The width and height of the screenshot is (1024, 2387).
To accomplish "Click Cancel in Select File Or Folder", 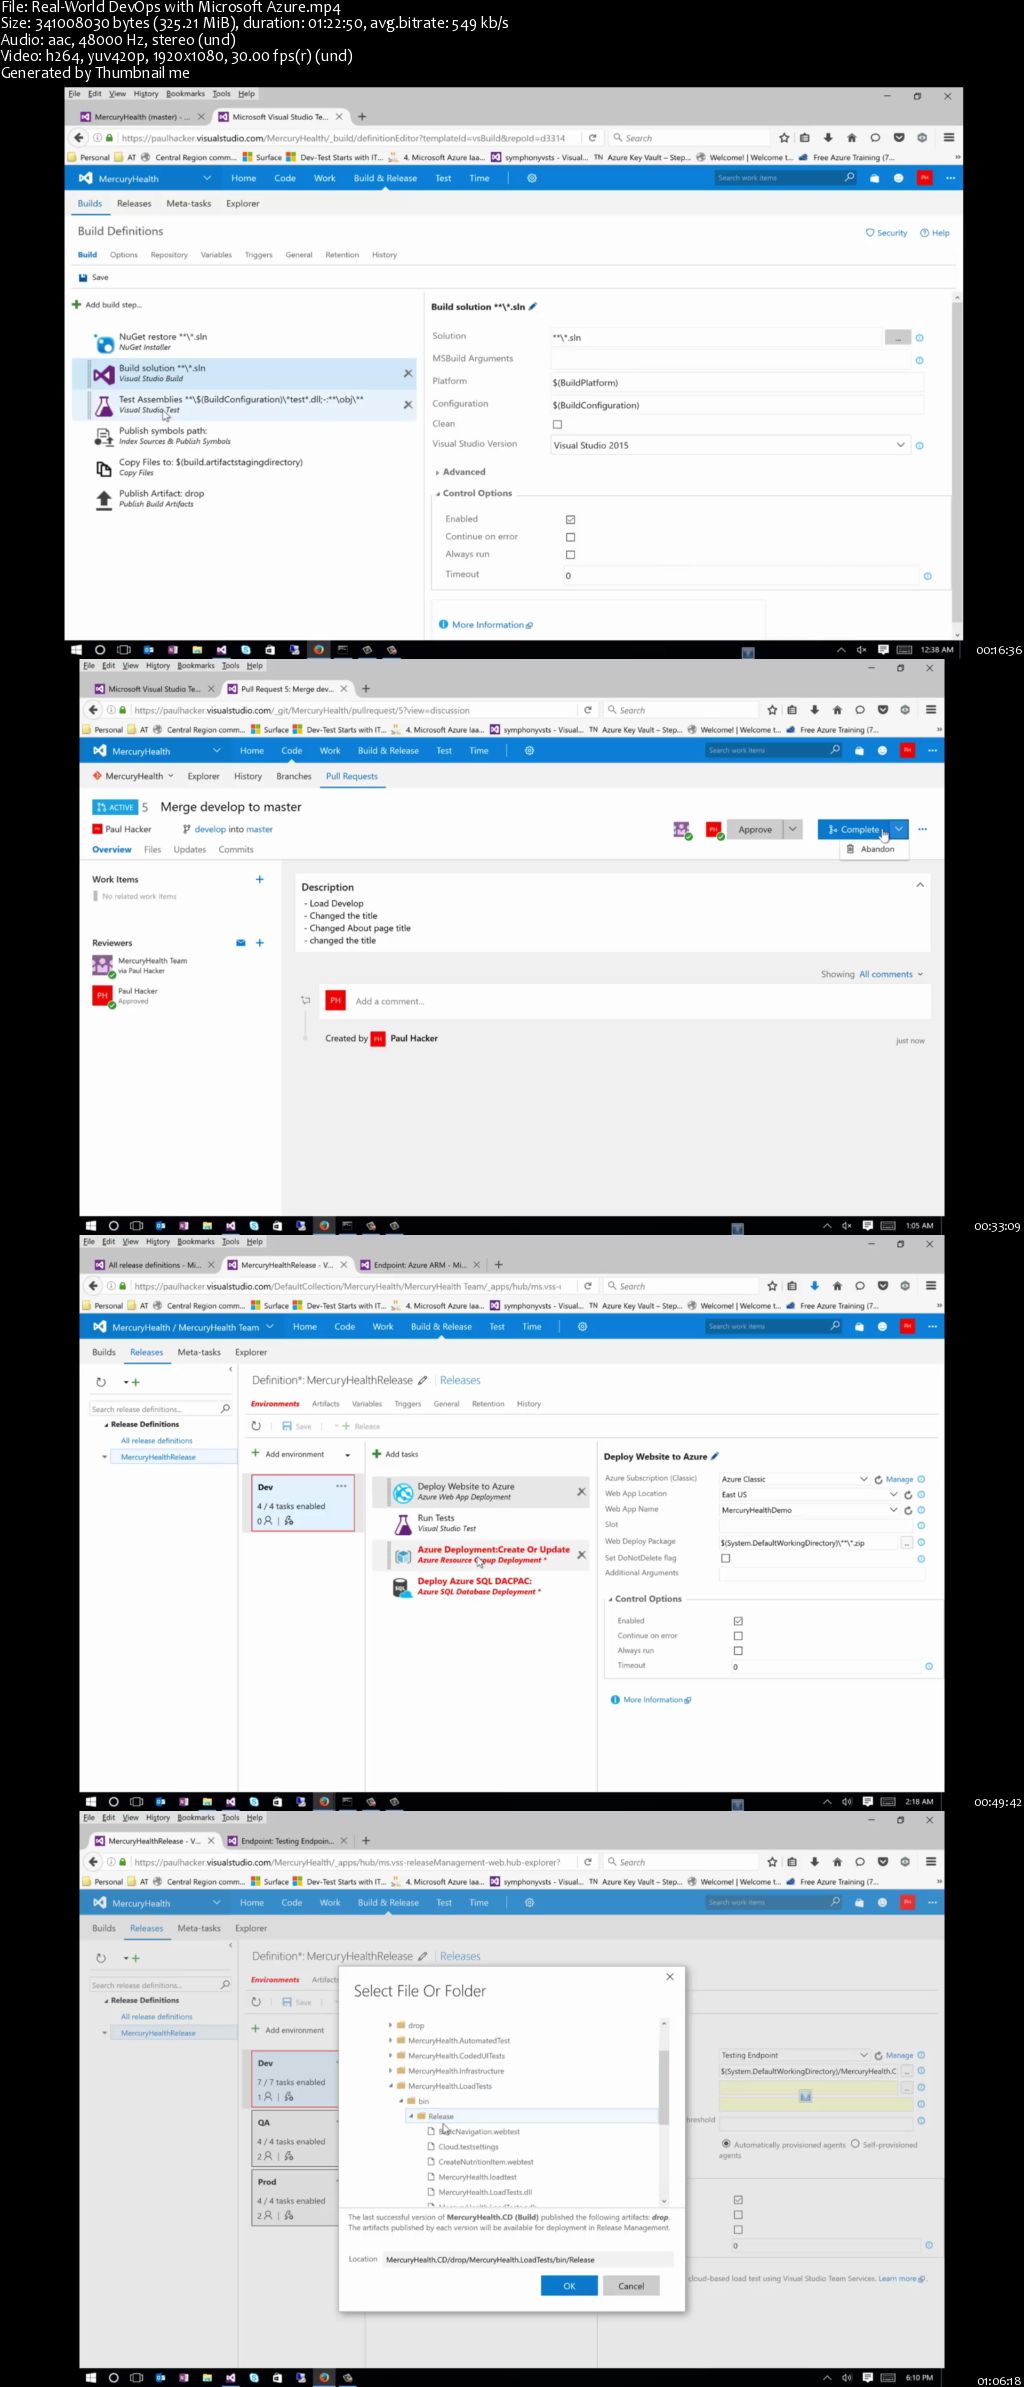I will click(631, 2286).
